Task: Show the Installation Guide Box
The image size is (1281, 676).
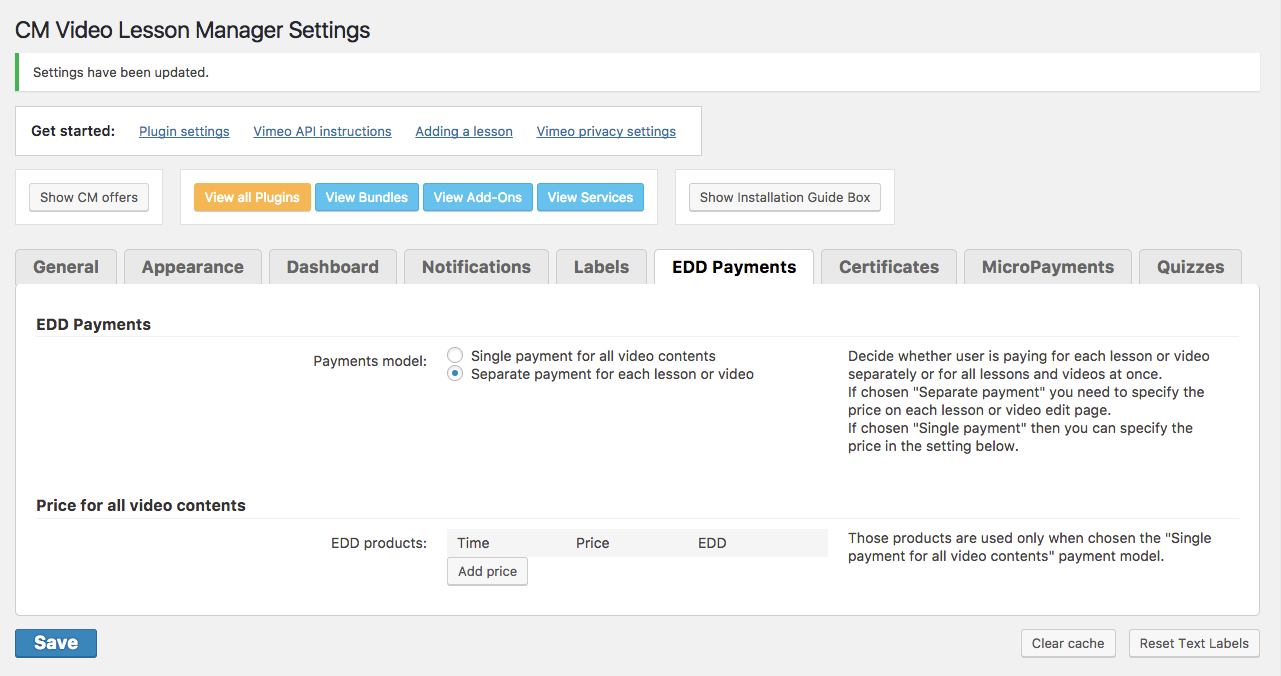Action: [x=784, y=197]
